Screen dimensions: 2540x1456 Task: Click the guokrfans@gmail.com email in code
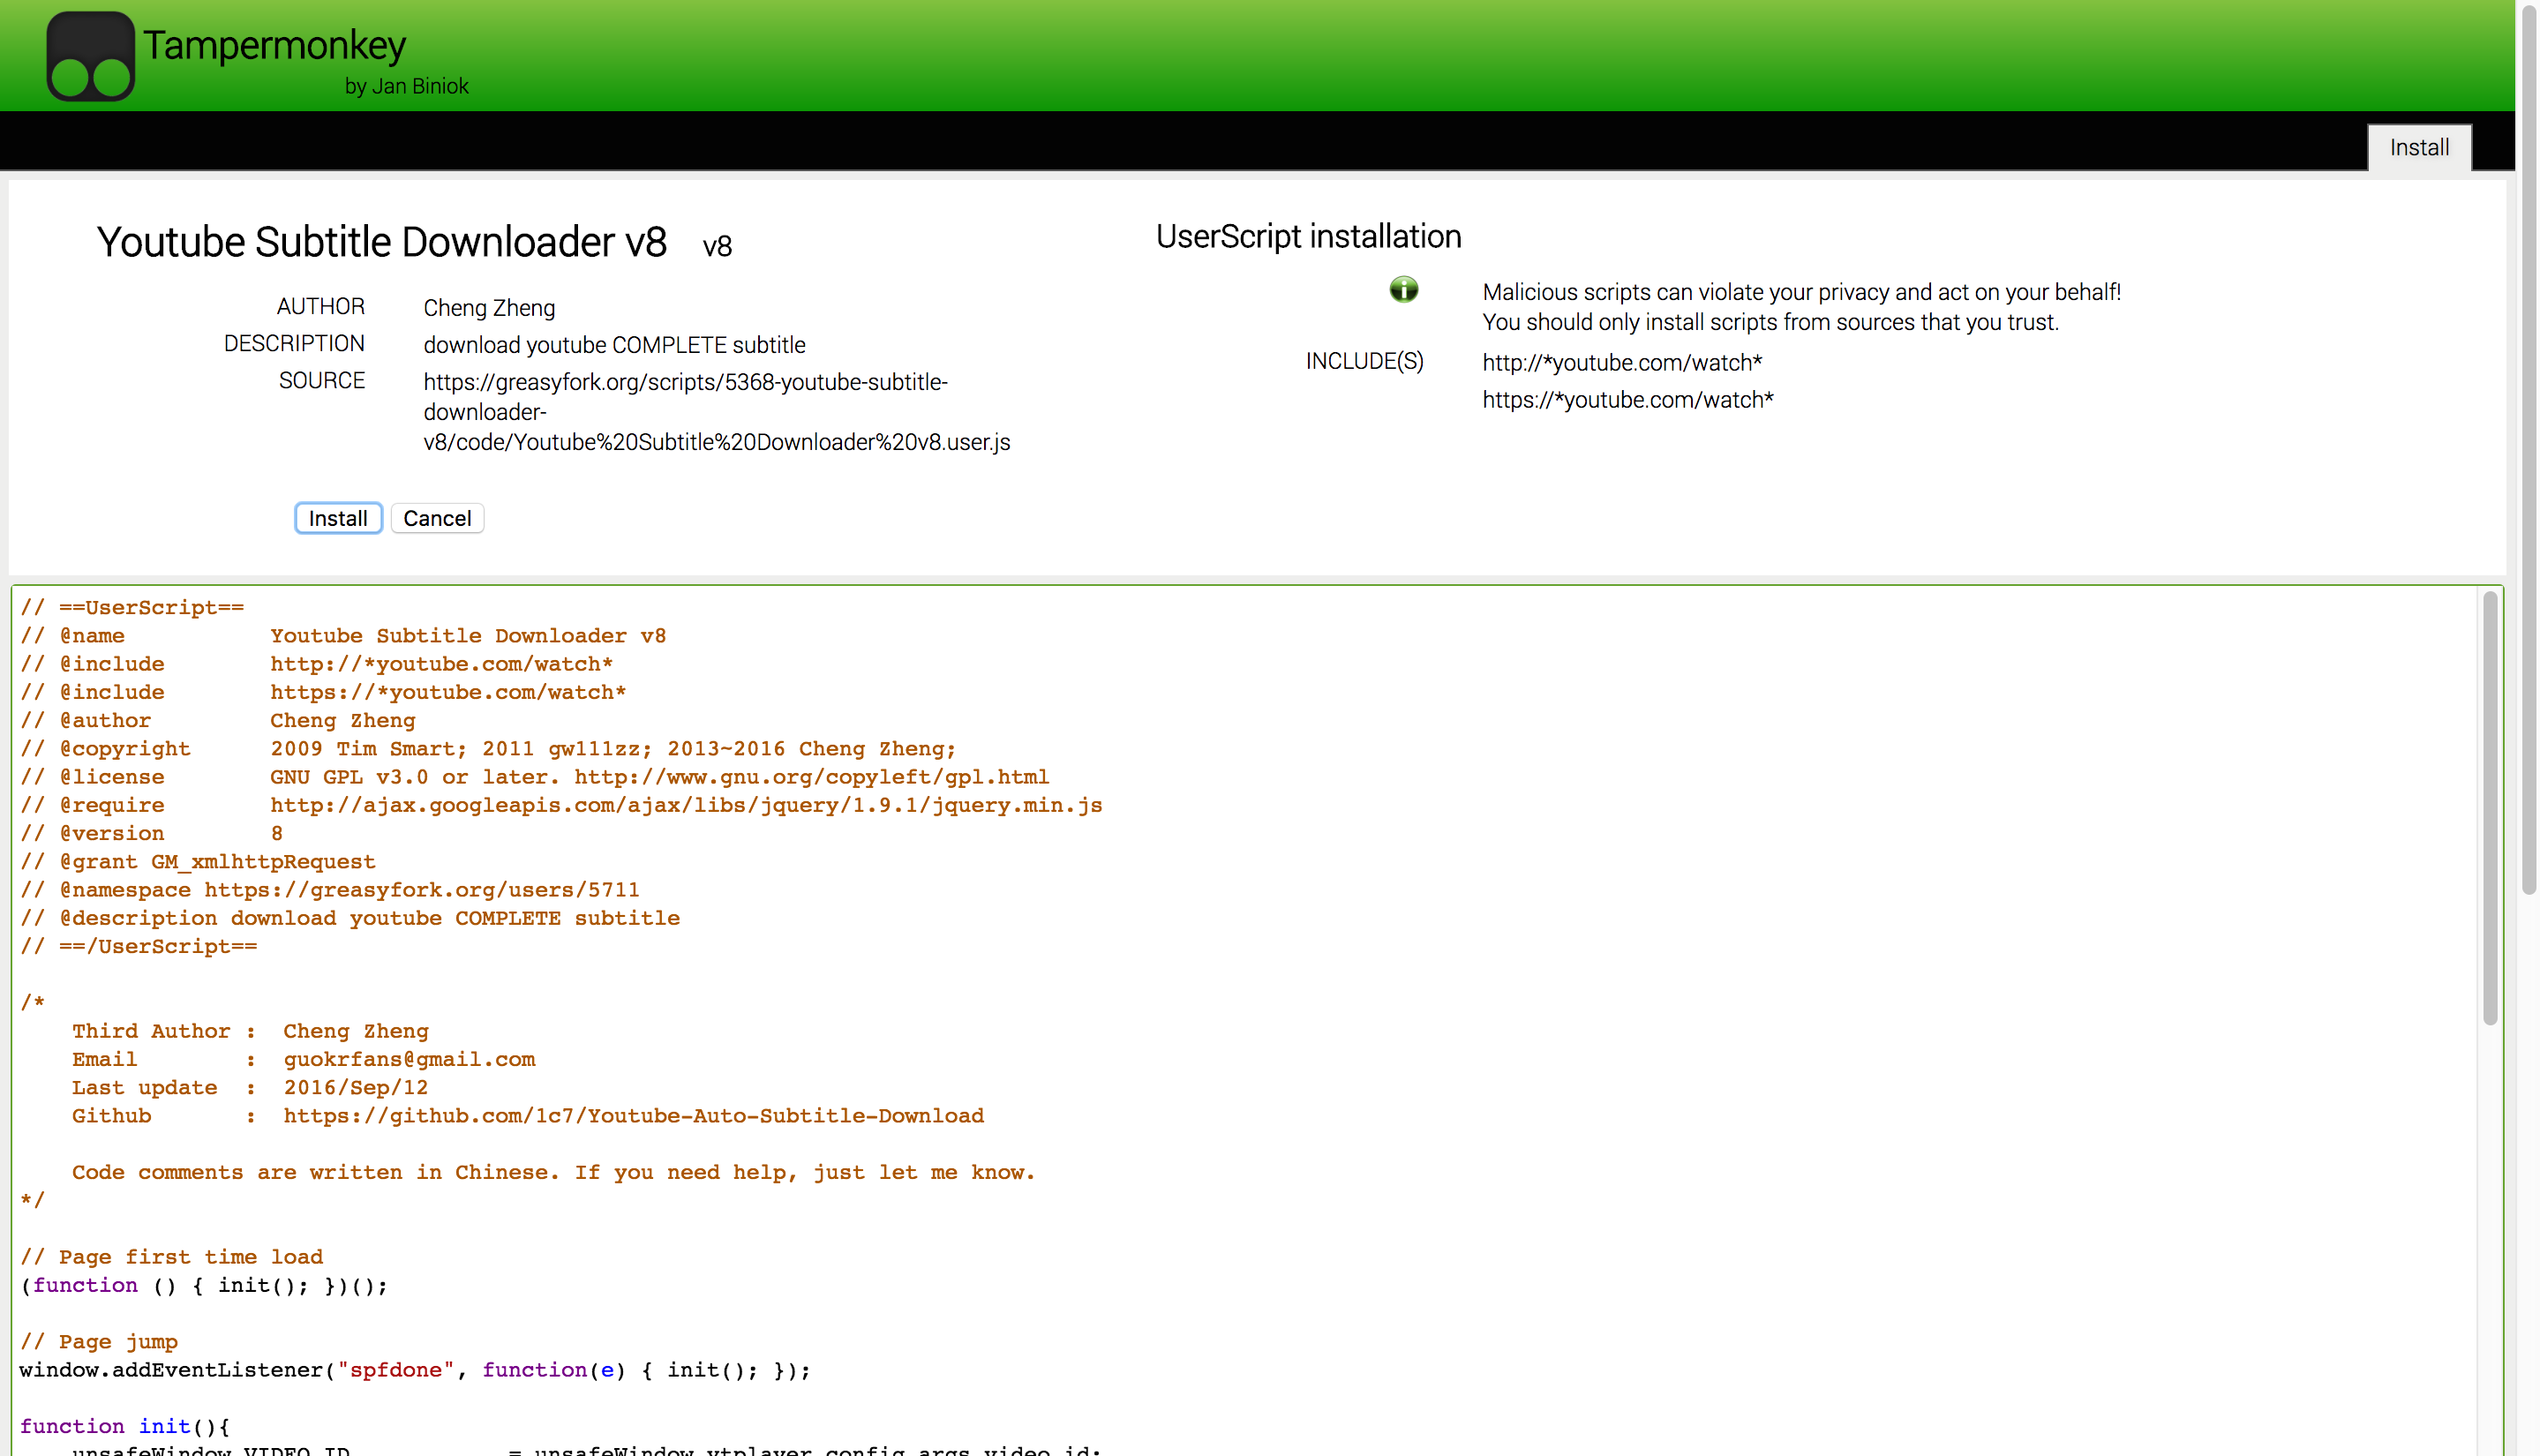pyautogui.click(x=409, y=1059)
